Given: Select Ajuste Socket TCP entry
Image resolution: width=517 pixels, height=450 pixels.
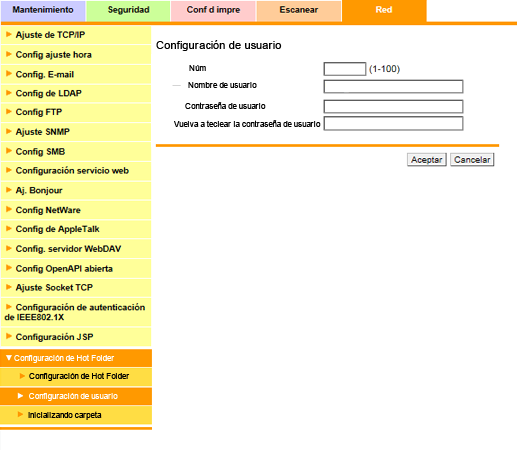Looking at the screenshot, I should click(76, 287).
